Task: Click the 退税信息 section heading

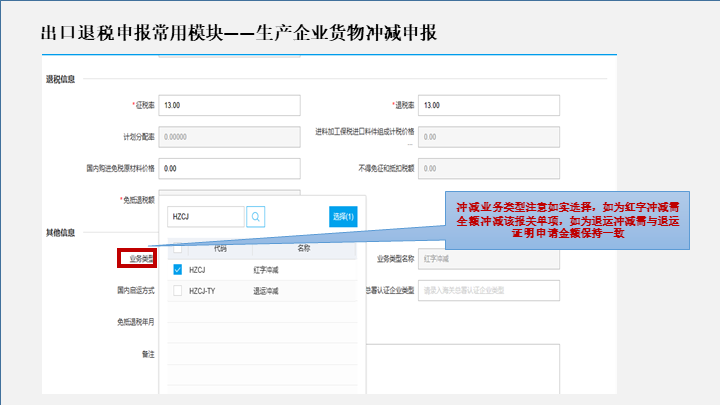Action: pos(60,79)
